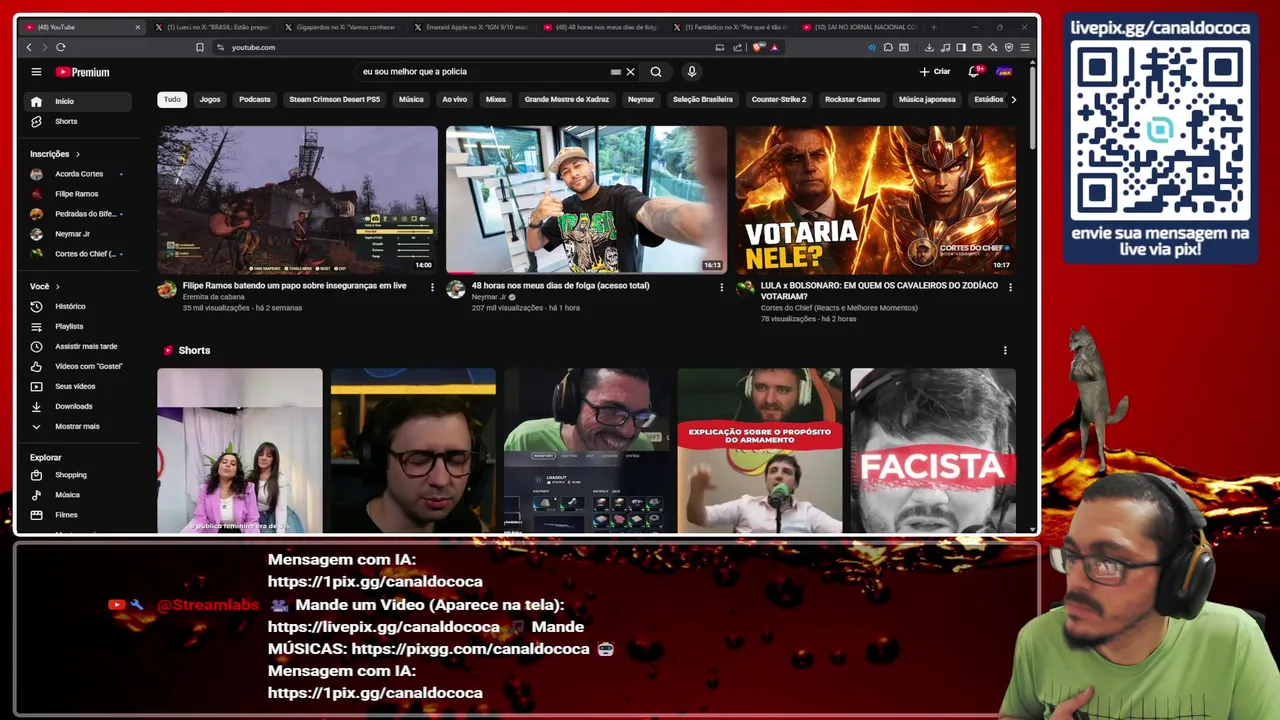Select the Counter-Strike 2 filter chip
The height and width of the screenshot is (720, 1280).
779,99
